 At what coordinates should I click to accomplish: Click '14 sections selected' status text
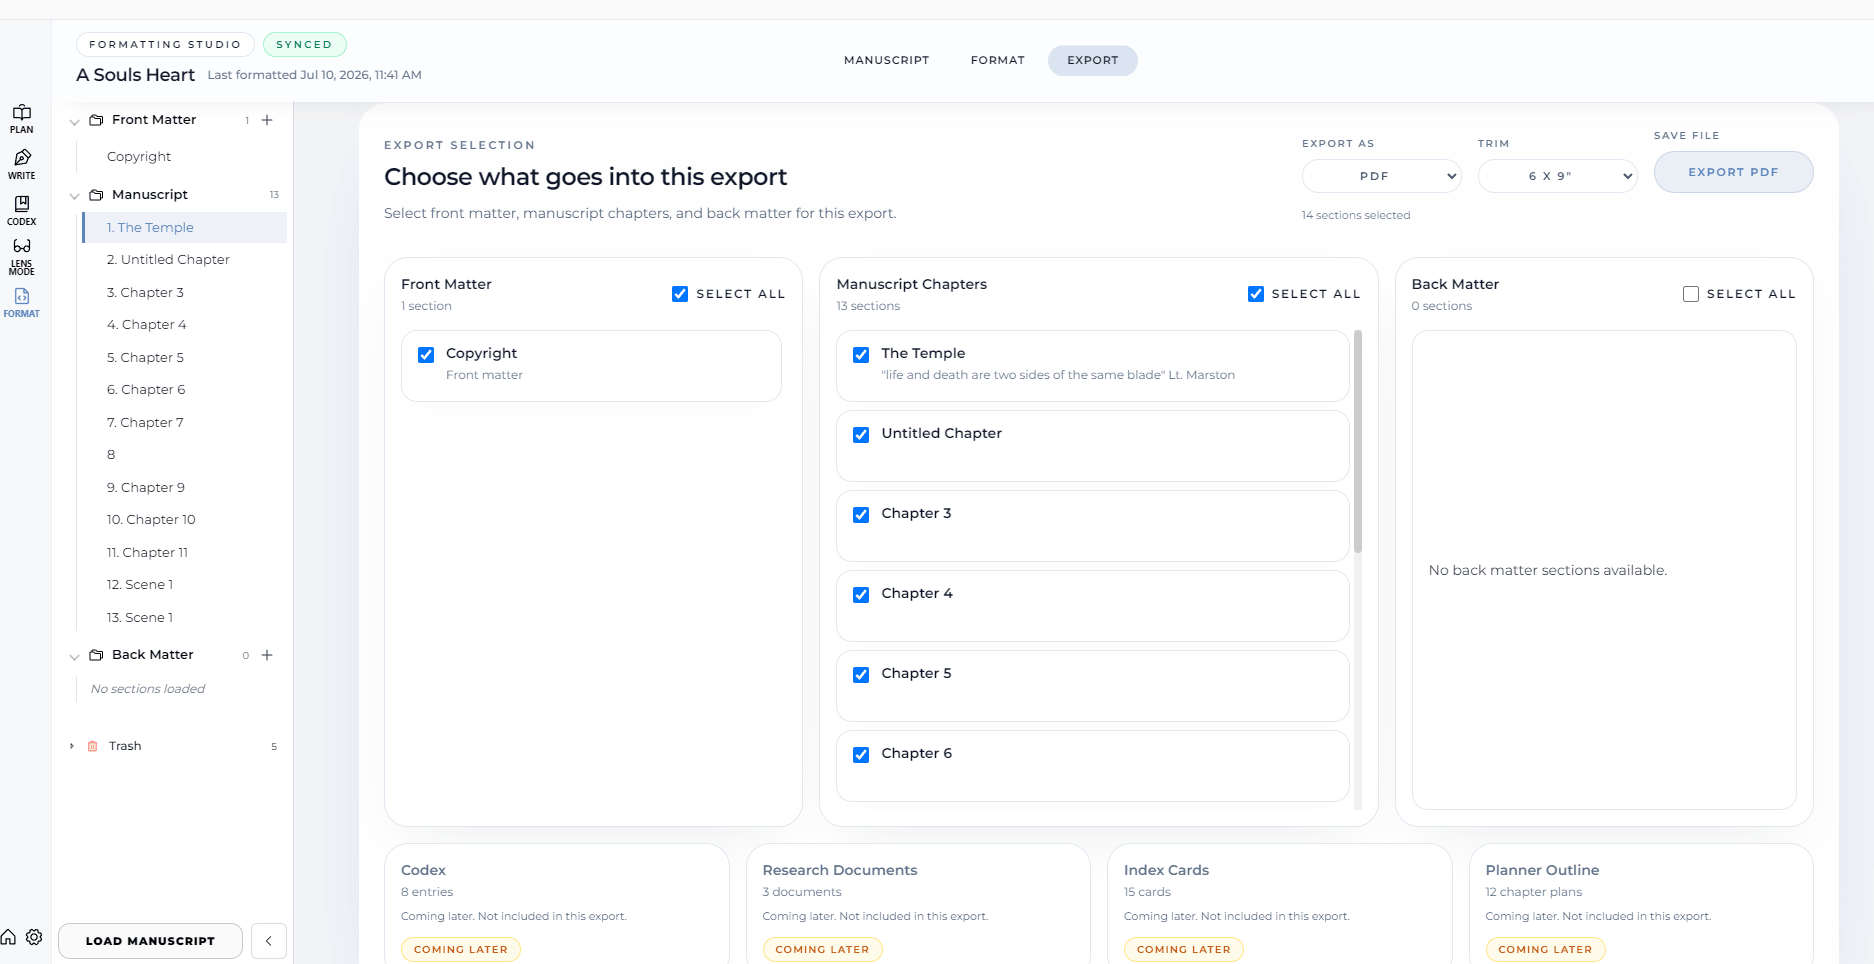click(x=1355, y=215)
